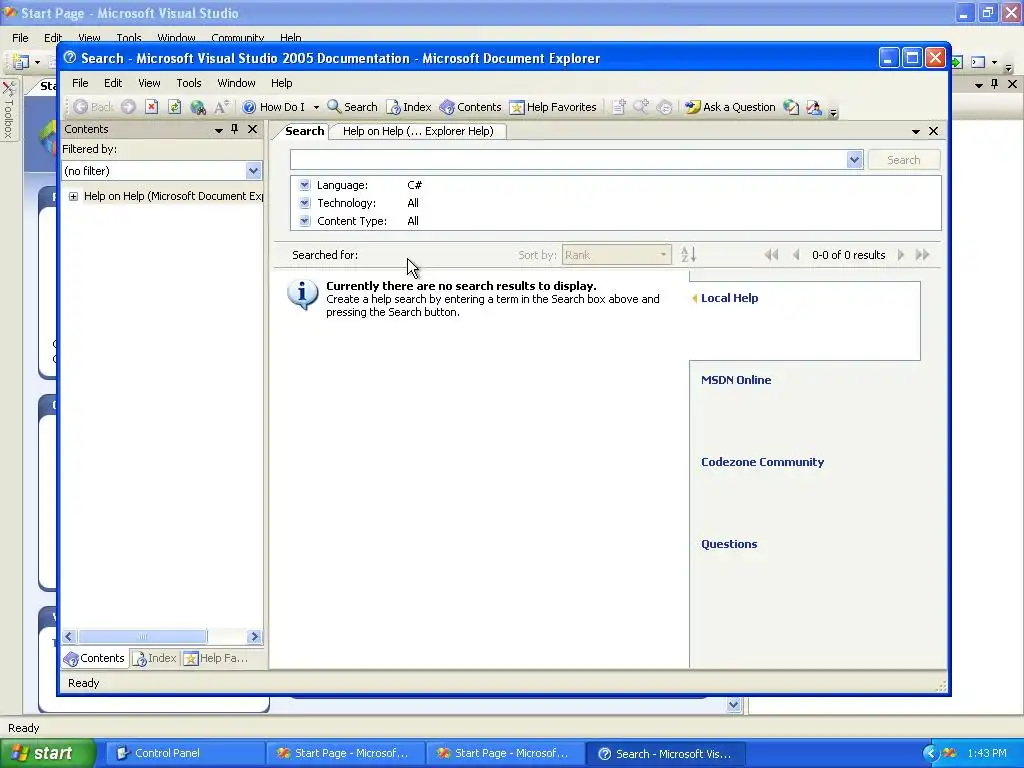Toggle the sort order A-Z icon
Viewport: 1024px width, 768px height.
click(x=688, y=255)
